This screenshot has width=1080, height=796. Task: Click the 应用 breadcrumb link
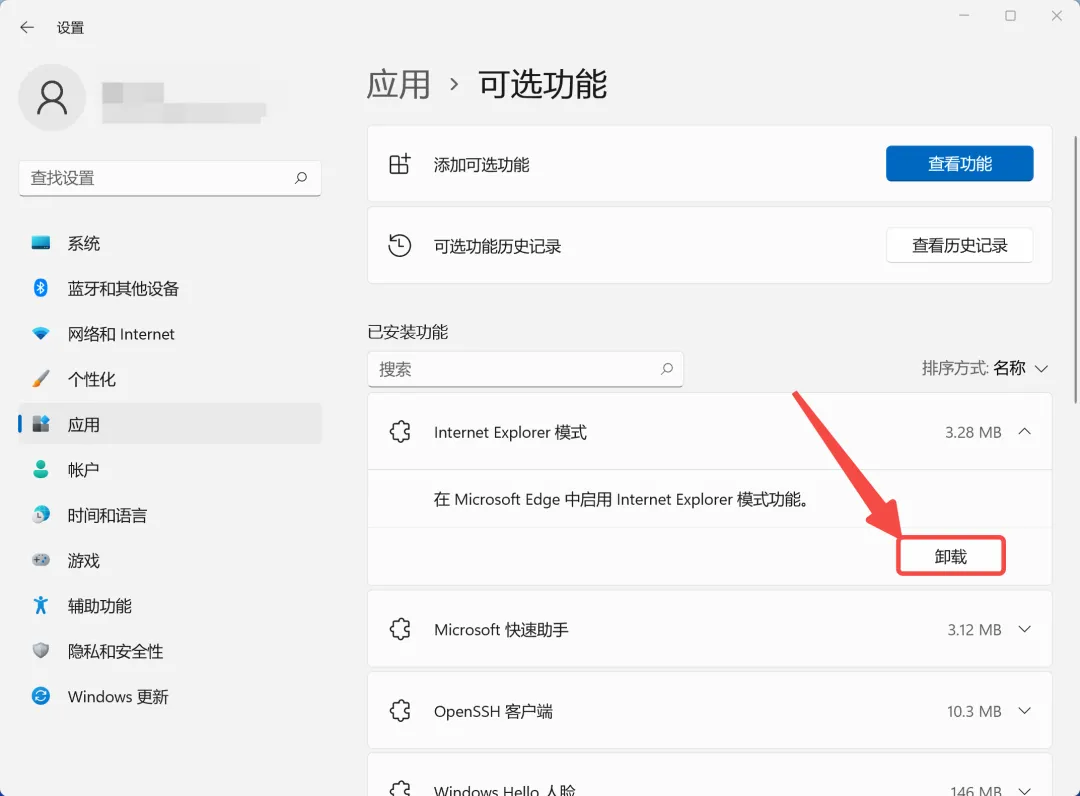coord(398,84)
